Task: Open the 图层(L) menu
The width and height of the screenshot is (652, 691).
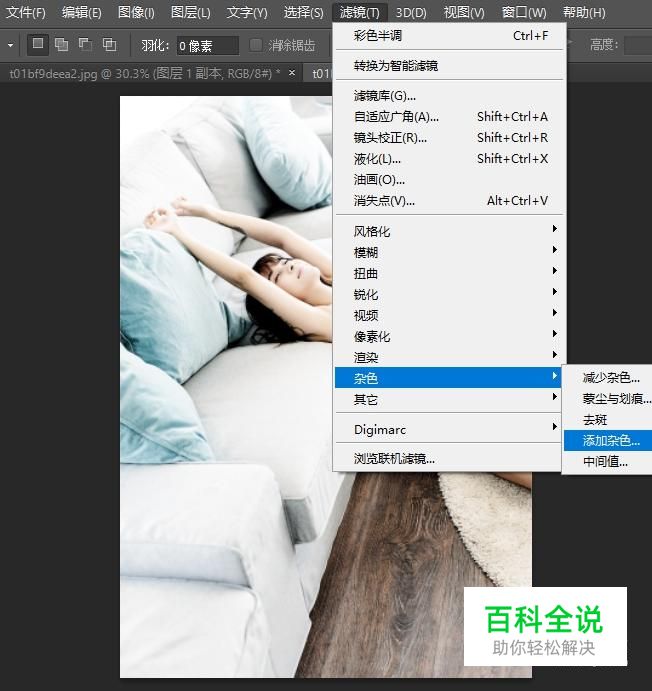Action: pyautogui.click(x=190, y=12)
